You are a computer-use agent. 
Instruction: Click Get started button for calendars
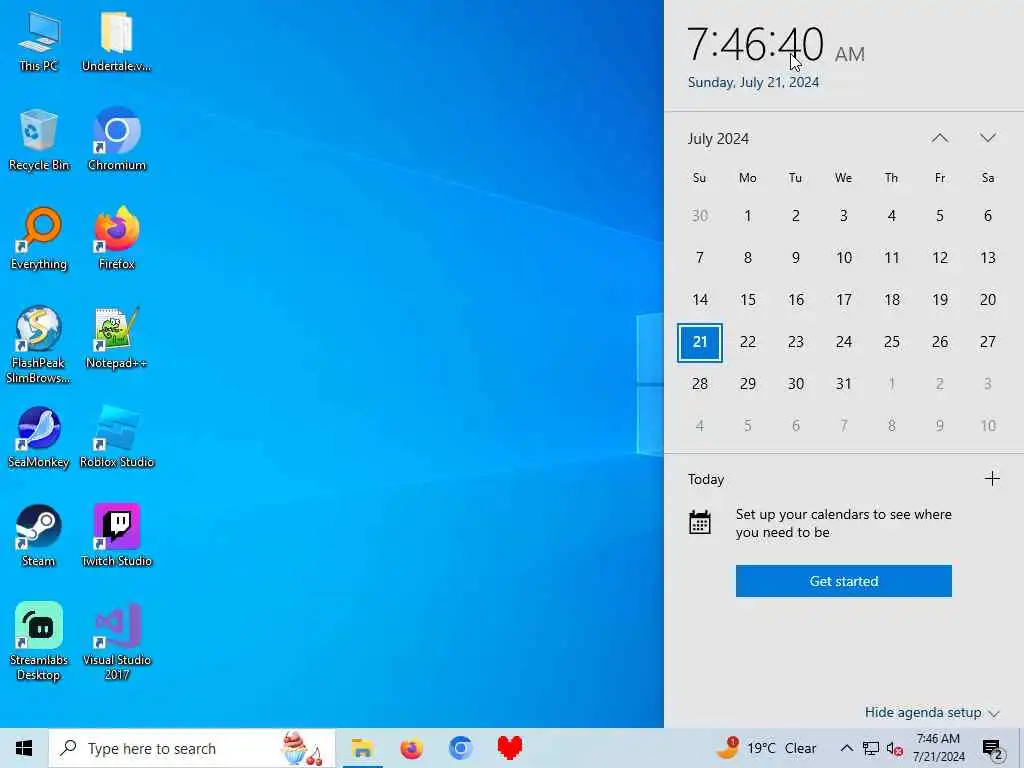[x=844, y=581]
